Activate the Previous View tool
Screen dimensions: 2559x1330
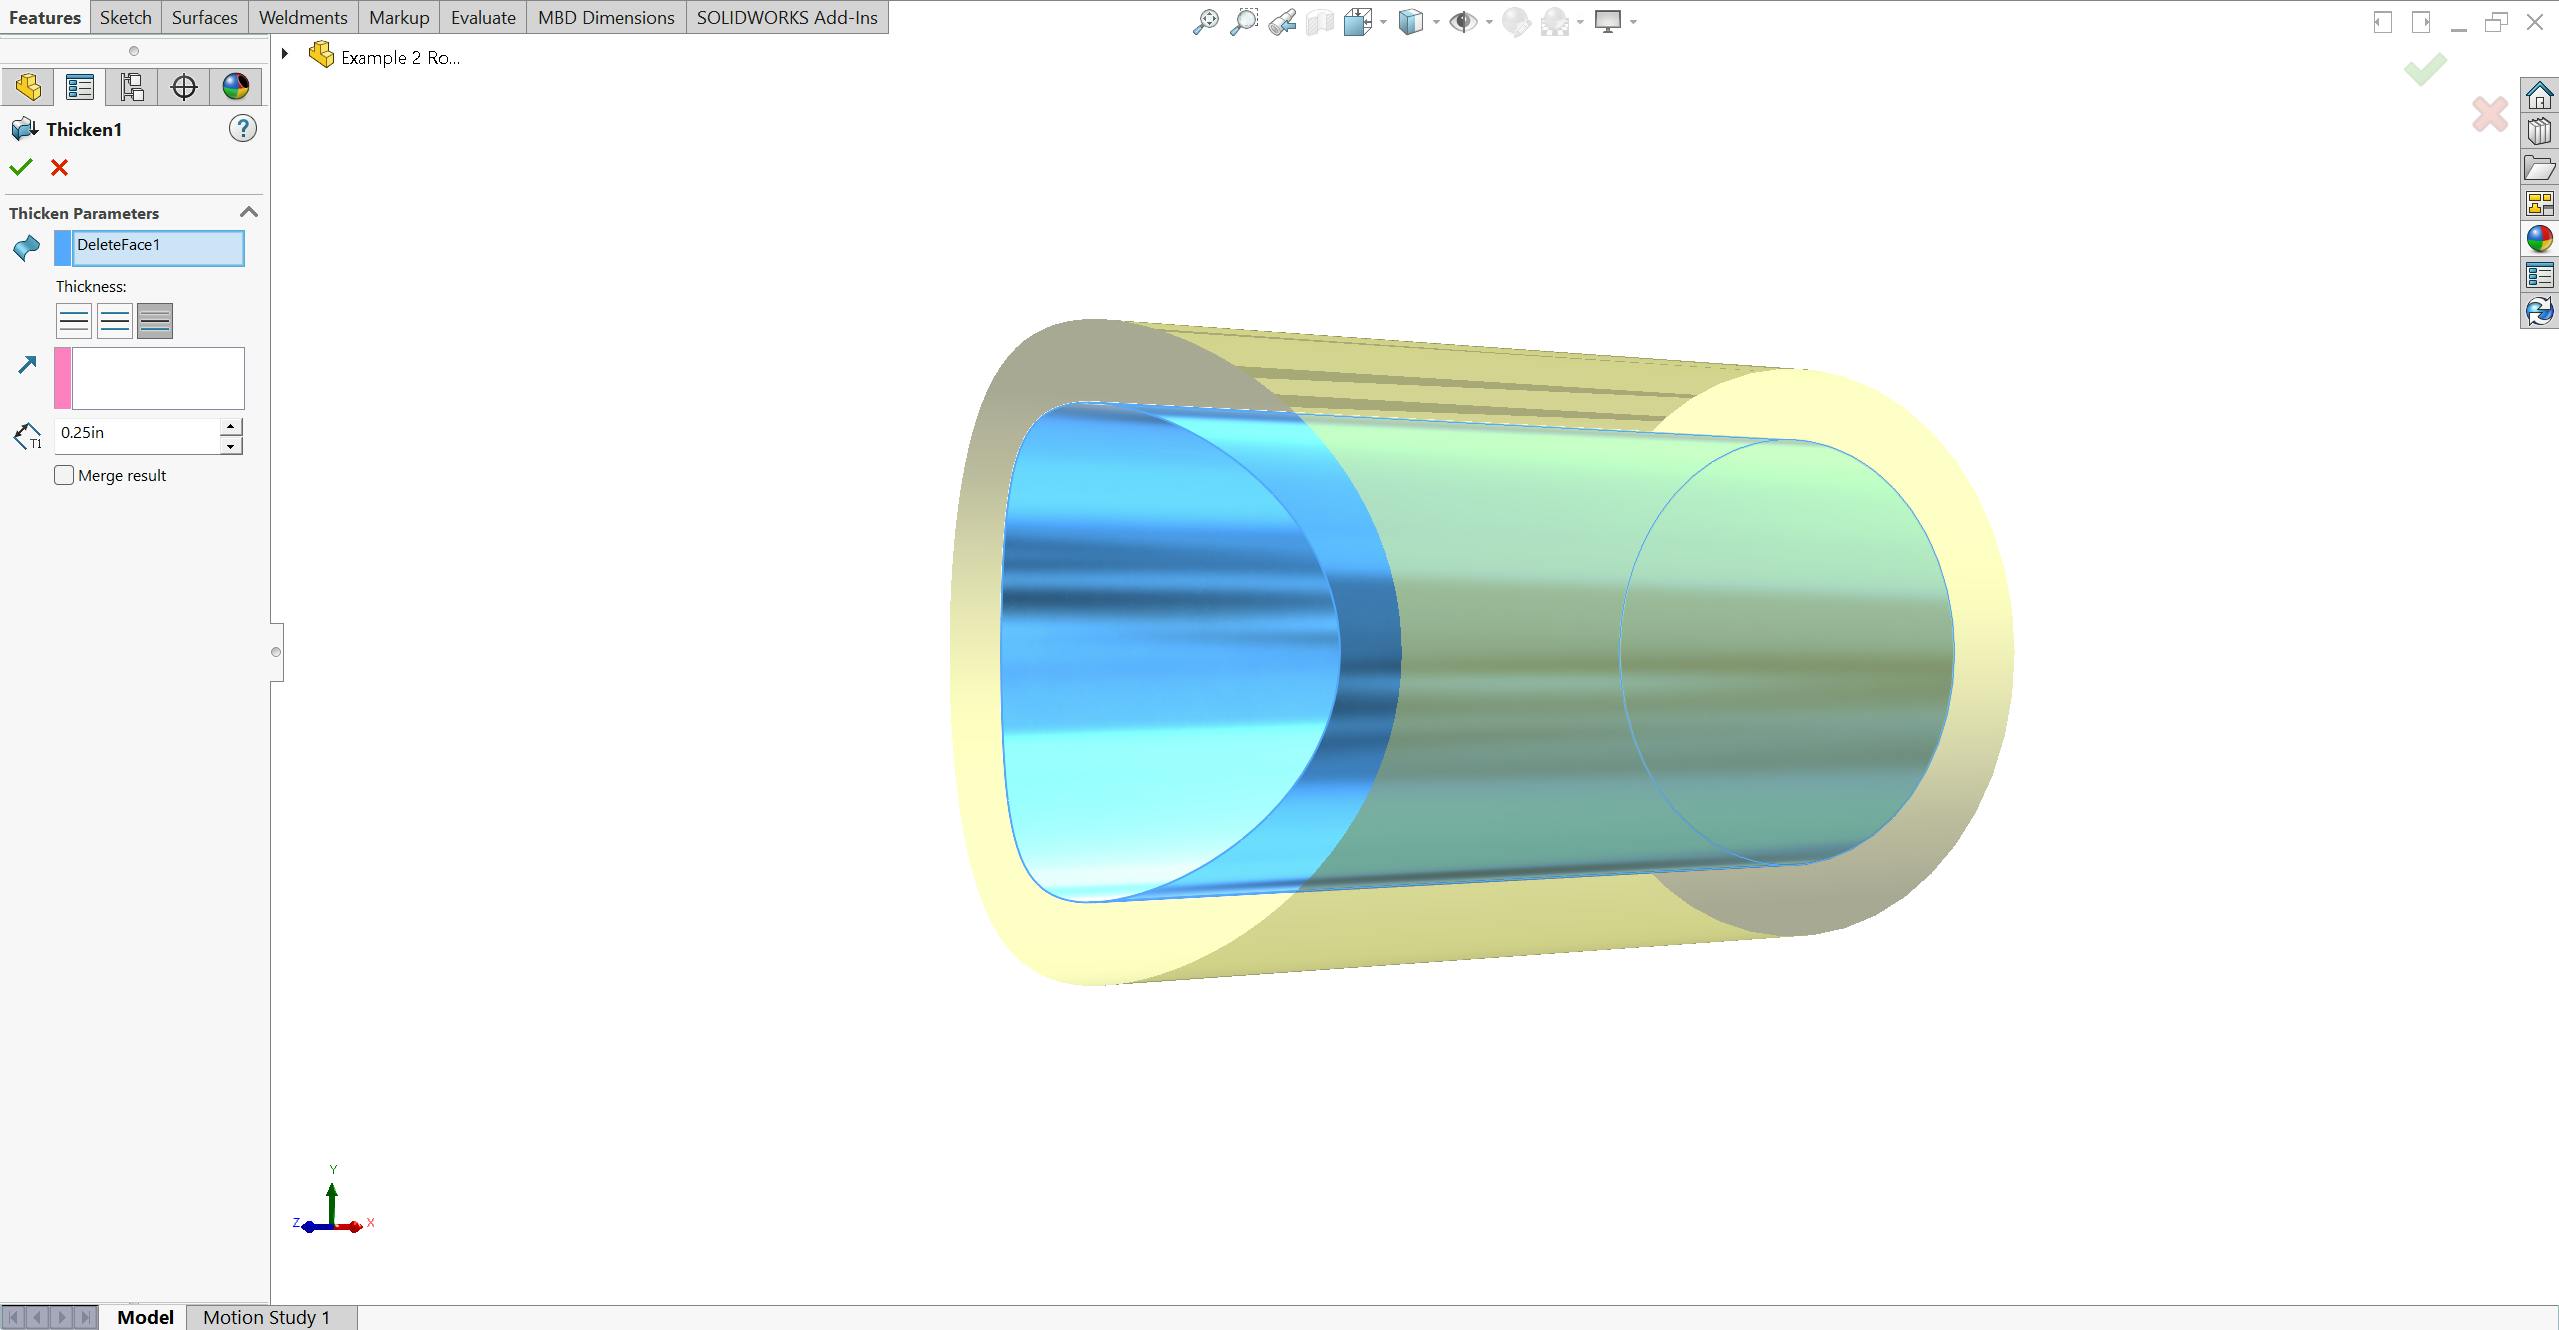click(x=1282, y=20)
